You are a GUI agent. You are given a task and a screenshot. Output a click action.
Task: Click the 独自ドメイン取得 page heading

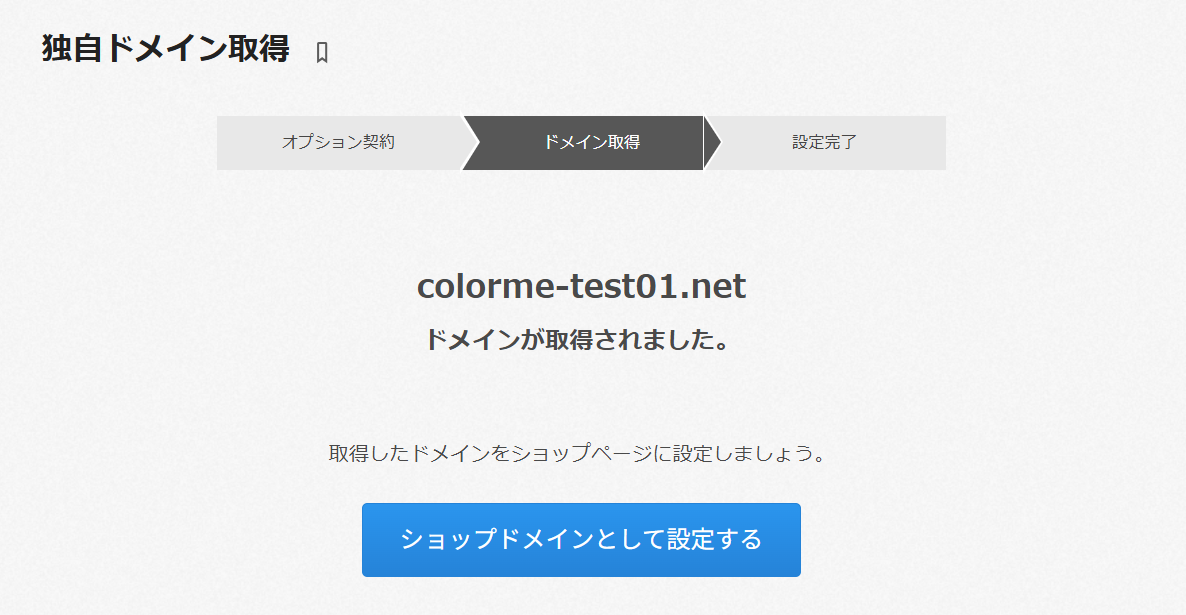click(165, 48)
